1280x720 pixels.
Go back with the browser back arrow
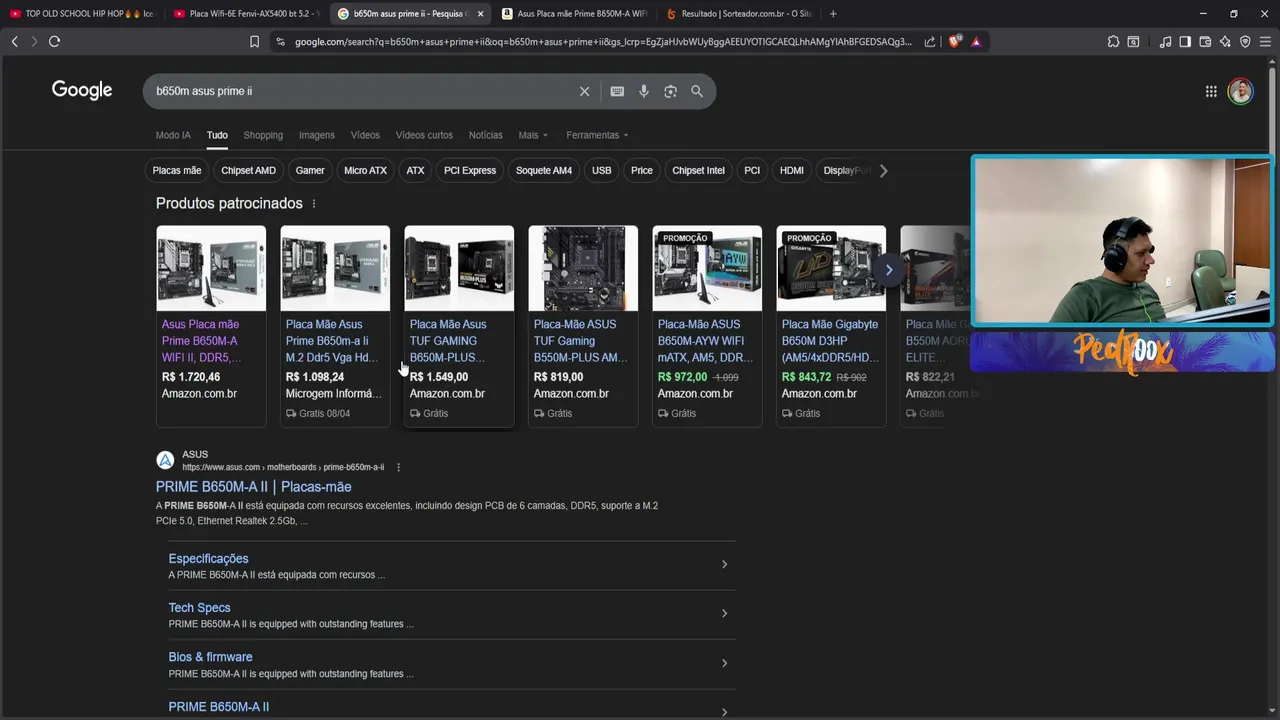click(14, 41)
